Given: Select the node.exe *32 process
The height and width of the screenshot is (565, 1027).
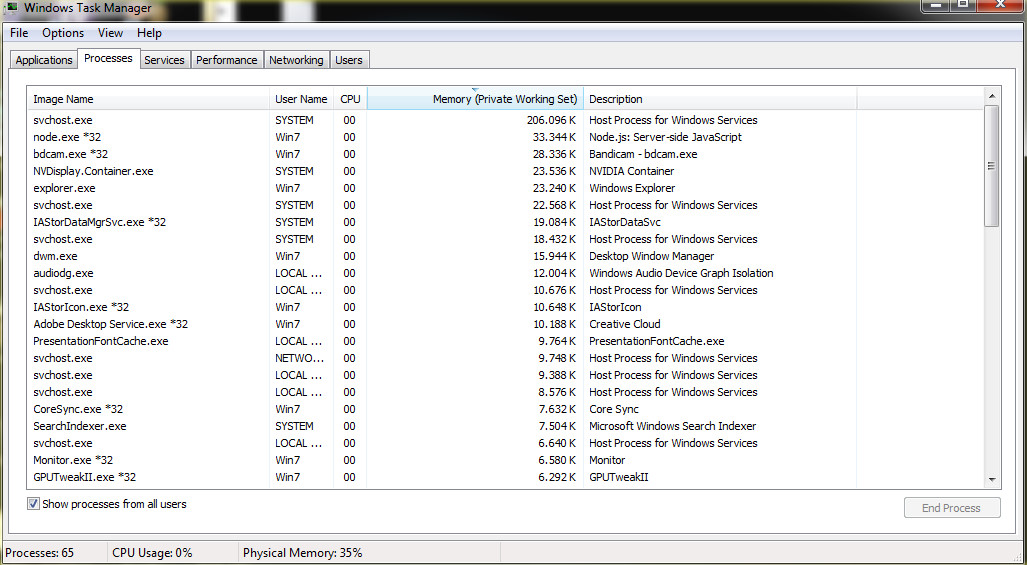Looking at the screenshot, I should coord(67,137).
